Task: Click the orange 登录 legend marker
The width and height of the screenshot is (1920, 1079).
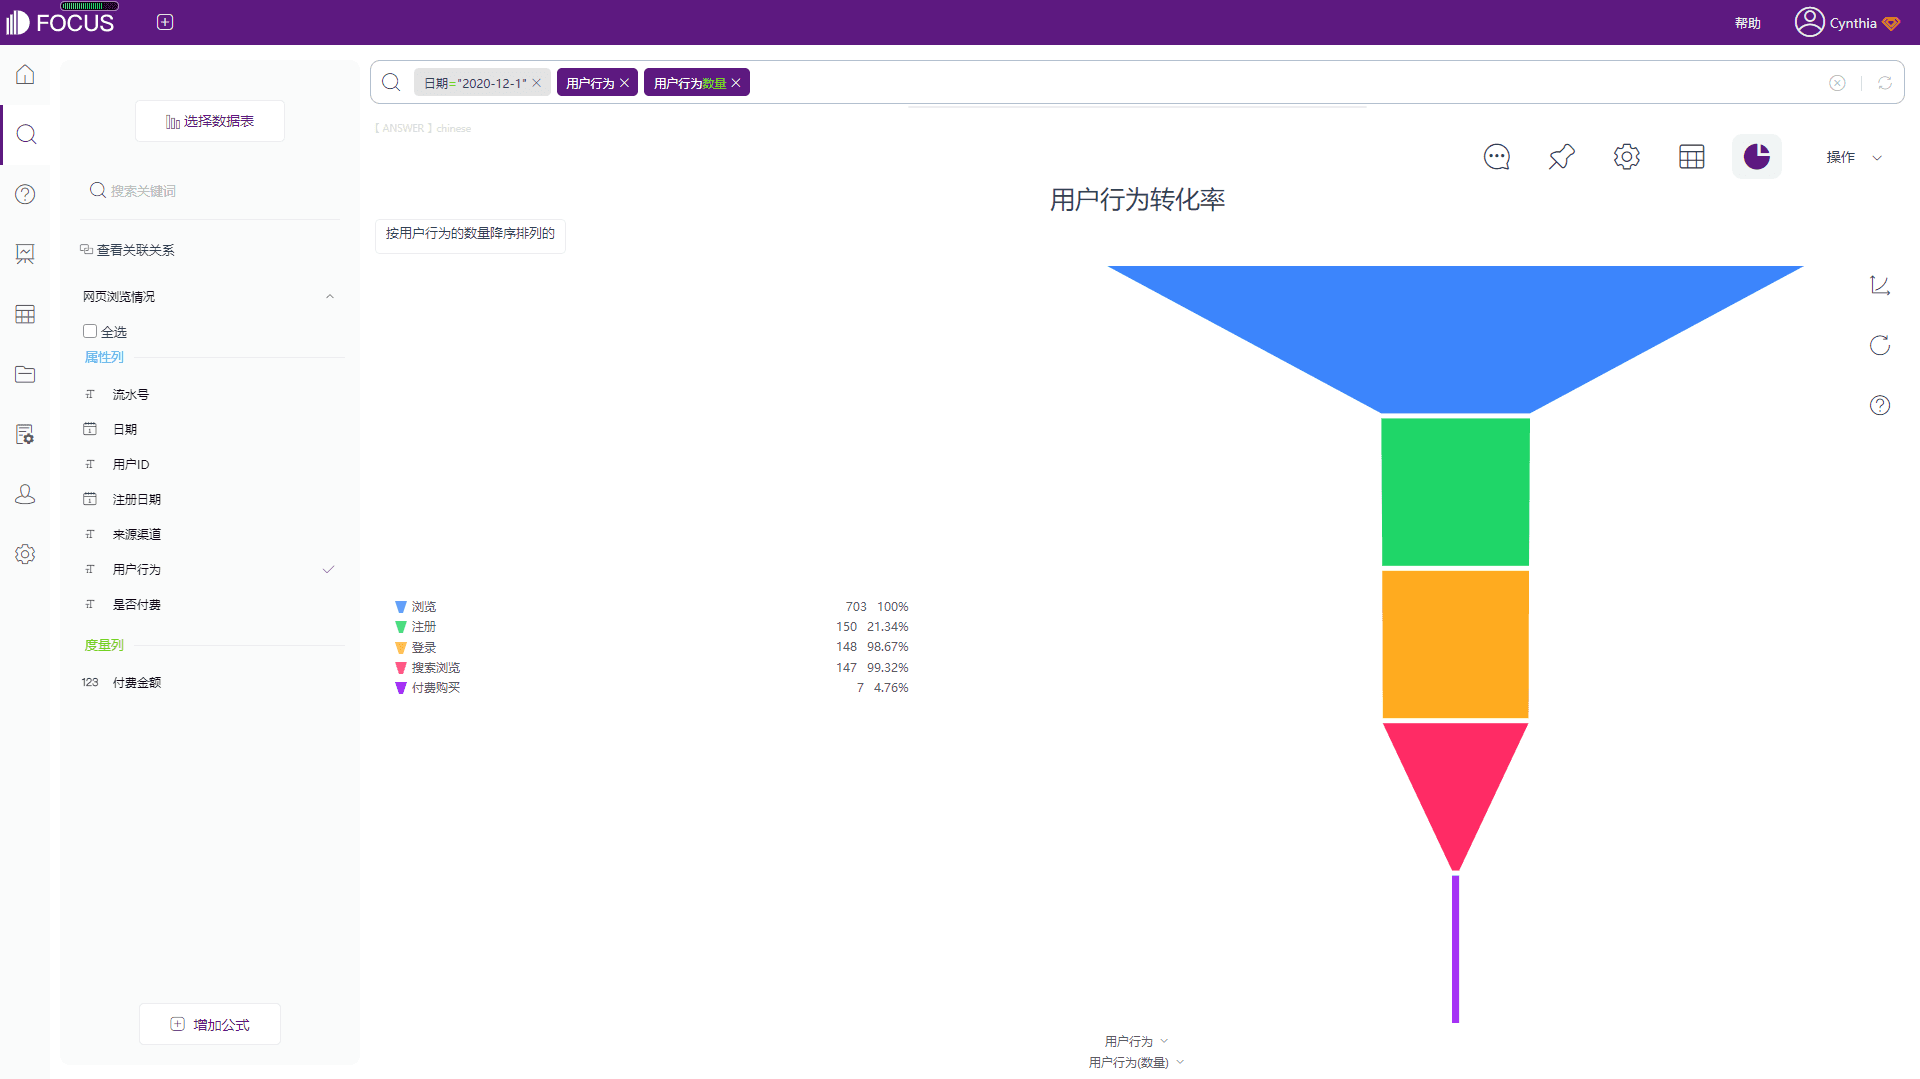Action: [401, 648]
